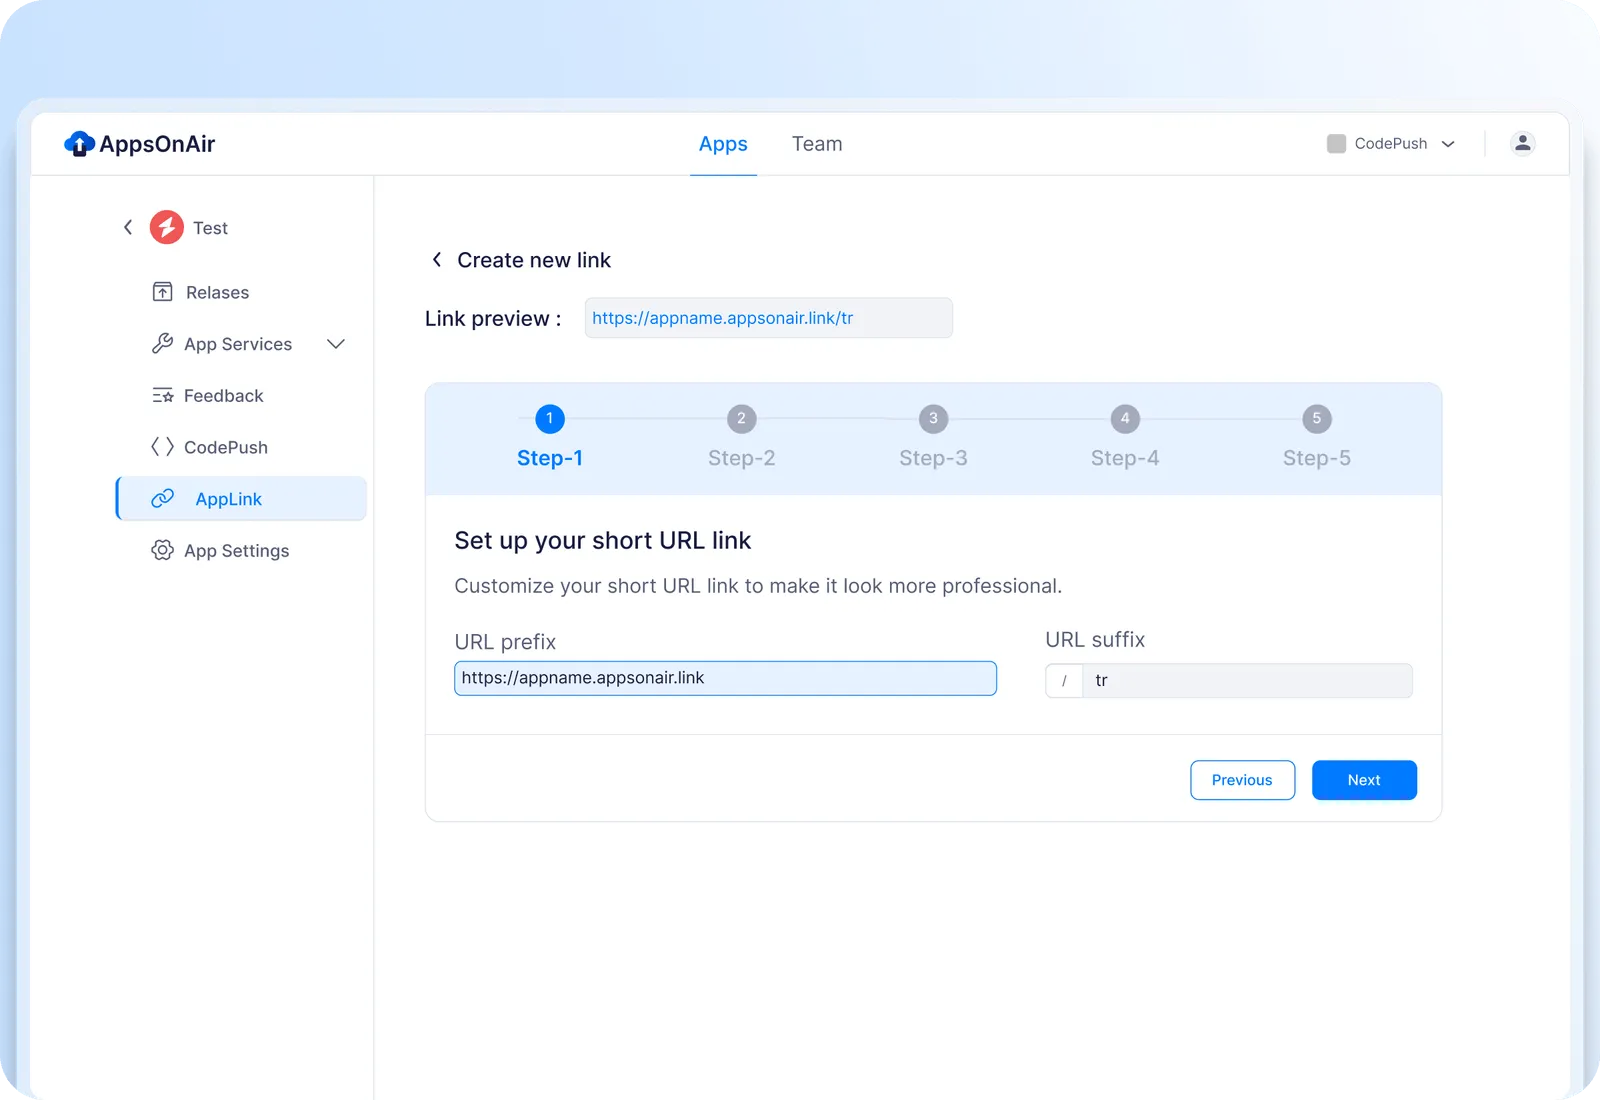Click the Step-4 label

(x=1125, y=458)
